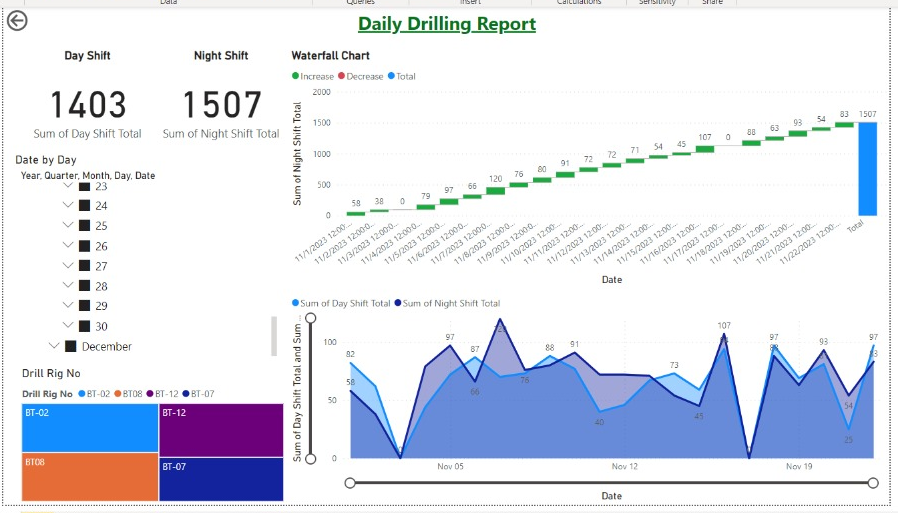The width and height of the screenshot is (898, 513).
Task: Click the left handle of Date zoom slider
Action: [x=350, y=483]
